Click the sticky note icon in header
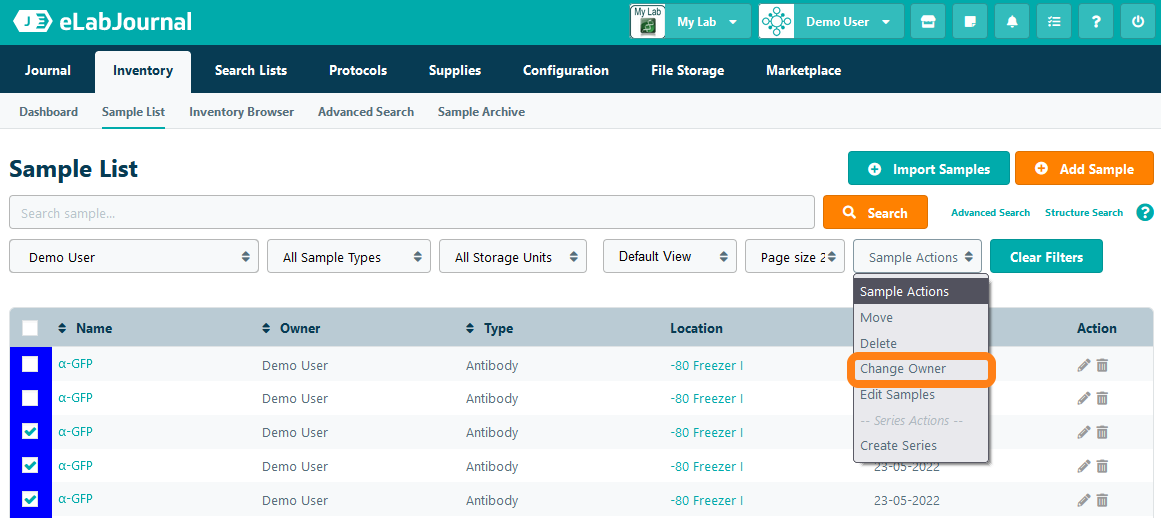 click(x=970, y=21)
